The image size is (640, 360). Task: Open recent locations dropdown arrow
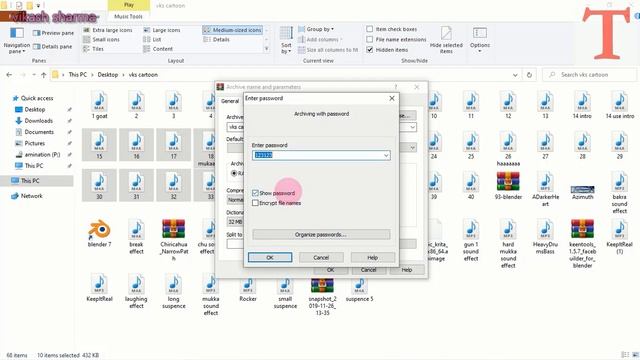[34, 75]
